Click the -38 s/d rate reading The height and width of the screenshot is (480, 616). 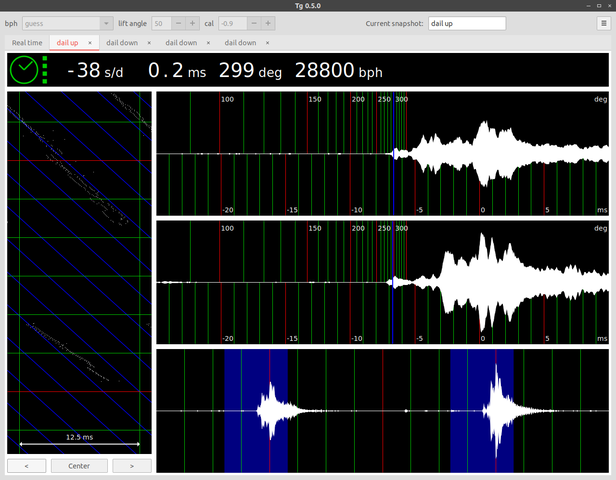click(x=95, y=71)
